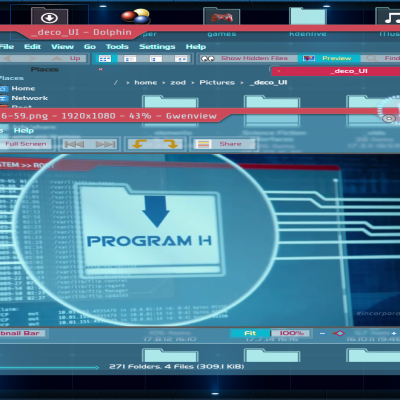This screenshot has width=400, height=400.
Task: Open Dolphin Help menu
Action: pos(196,47)
